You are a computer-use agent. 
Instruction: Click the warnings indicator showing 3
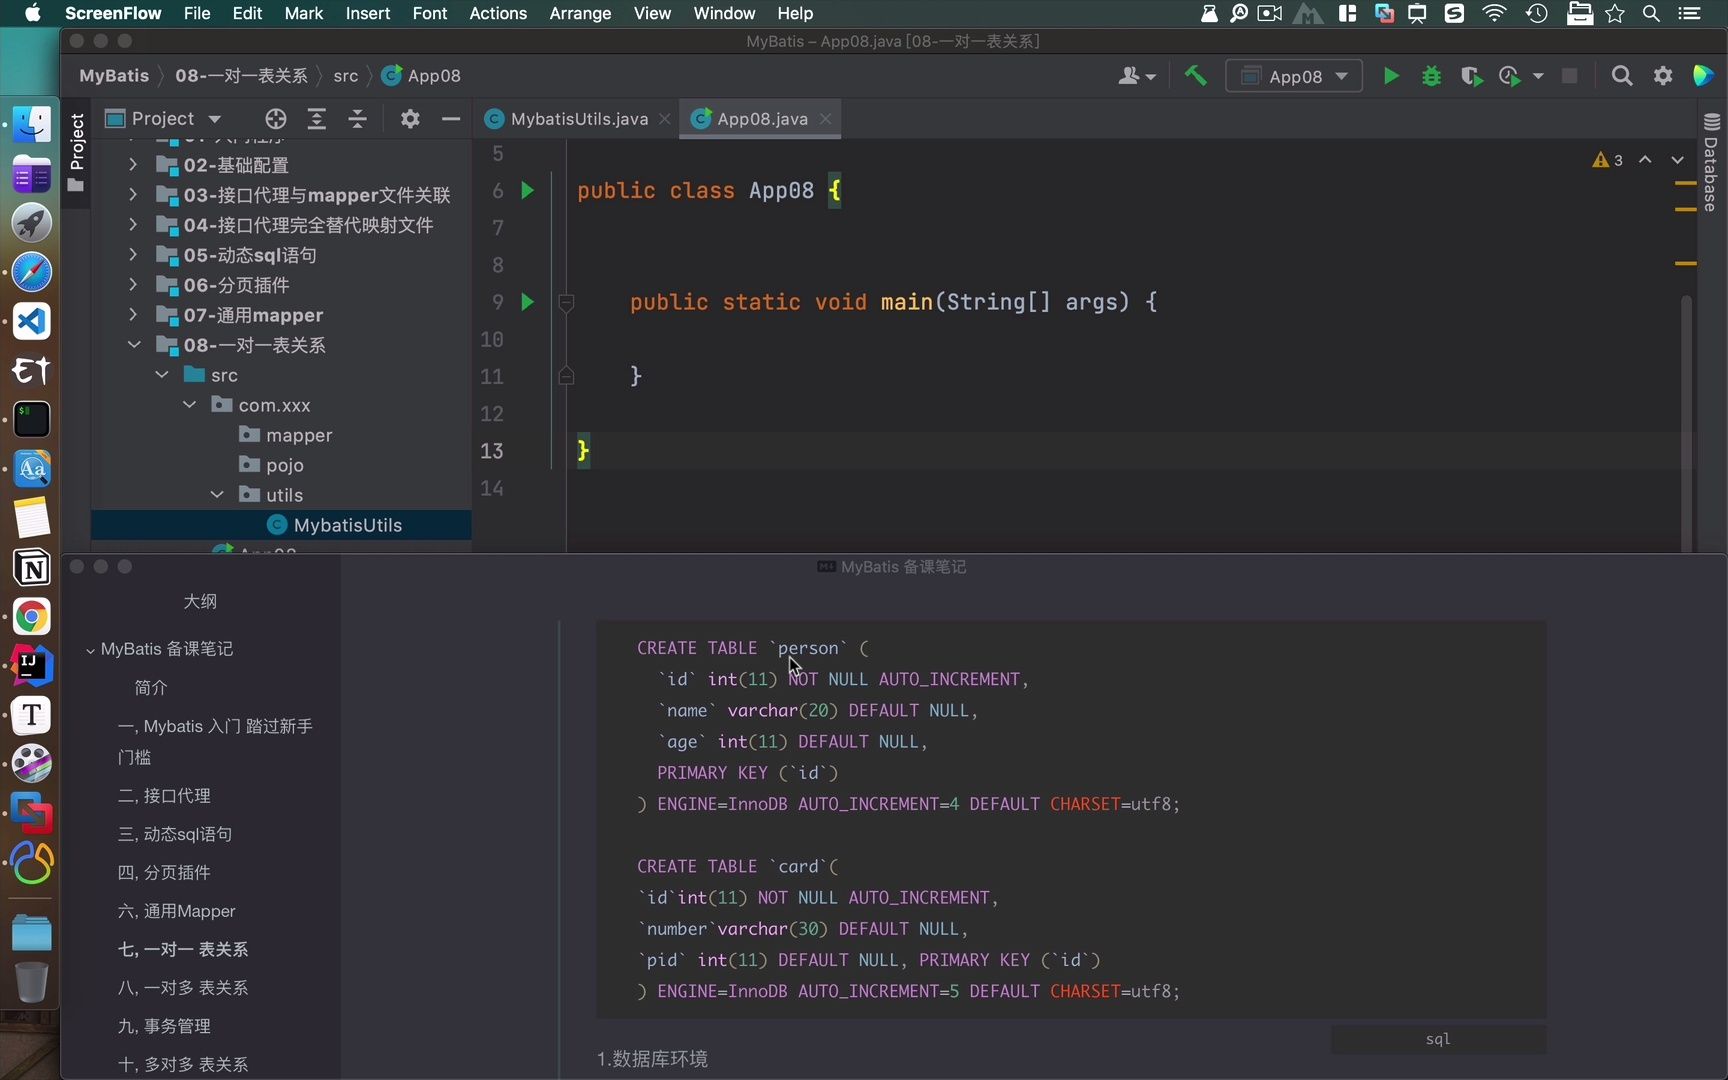[x=1608, y=160]
